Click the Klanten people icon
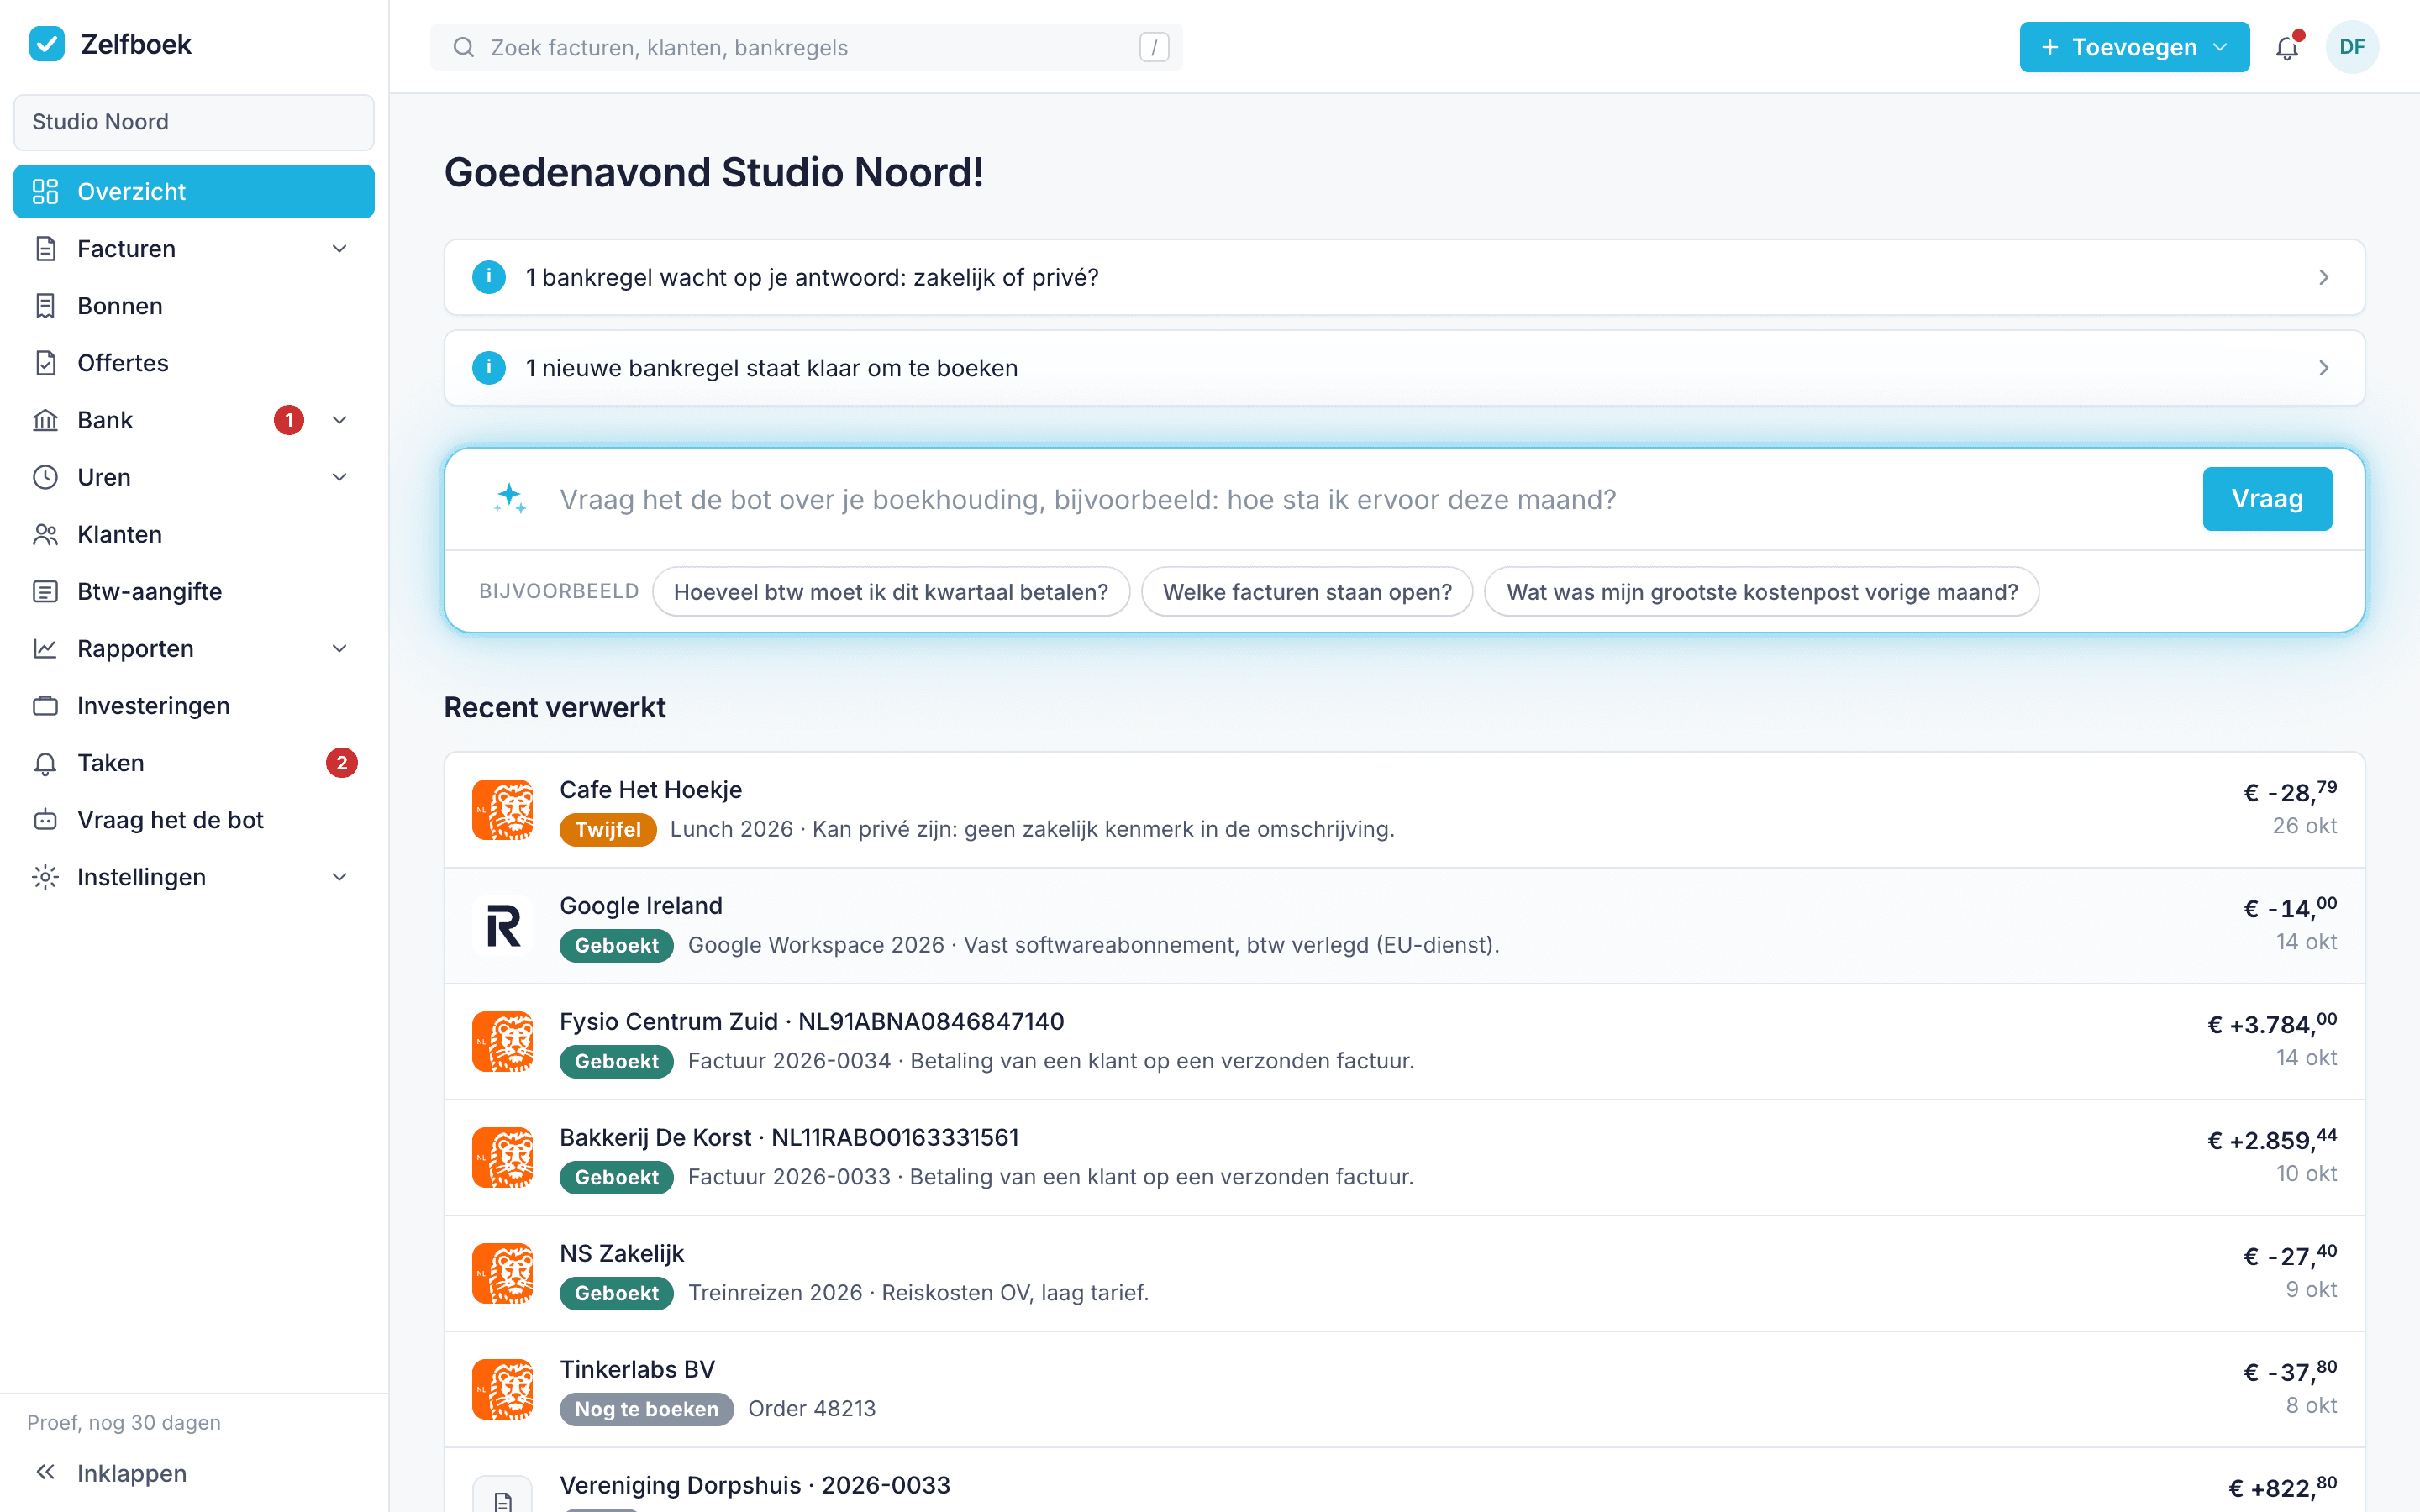The image size is (2420, 1512). pyautogui.click(x=45, y=534)
